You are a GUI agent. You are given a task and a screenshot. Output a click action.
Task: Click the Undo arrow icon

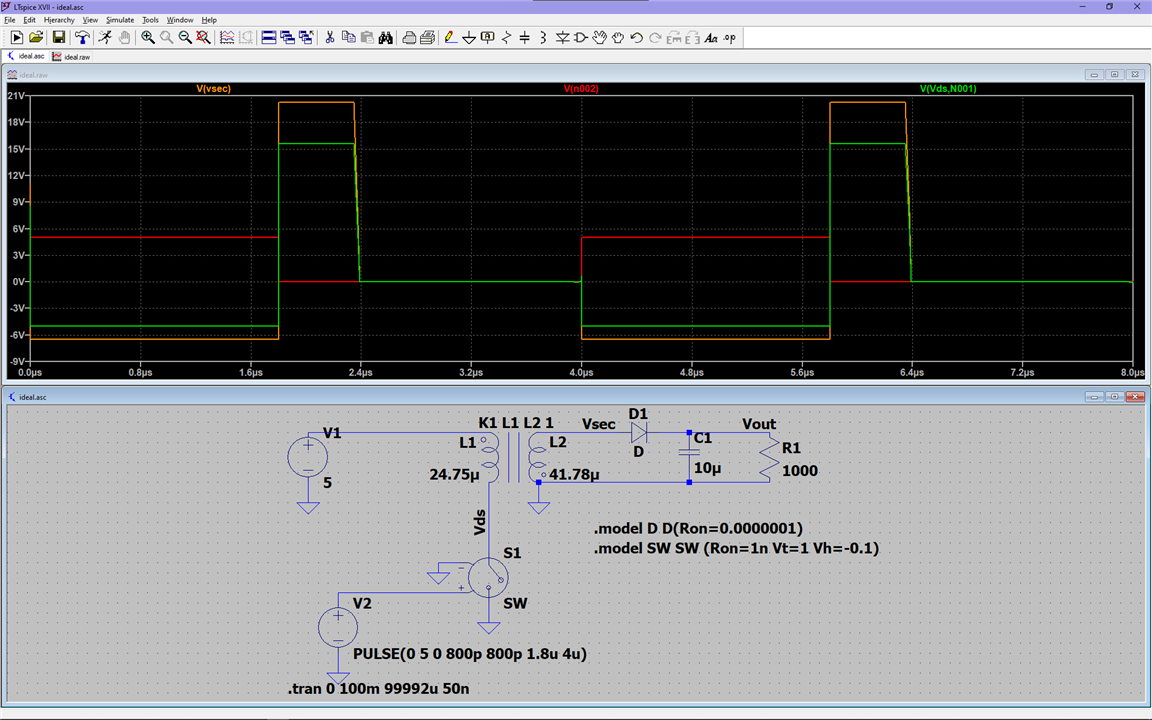[636, 38]
